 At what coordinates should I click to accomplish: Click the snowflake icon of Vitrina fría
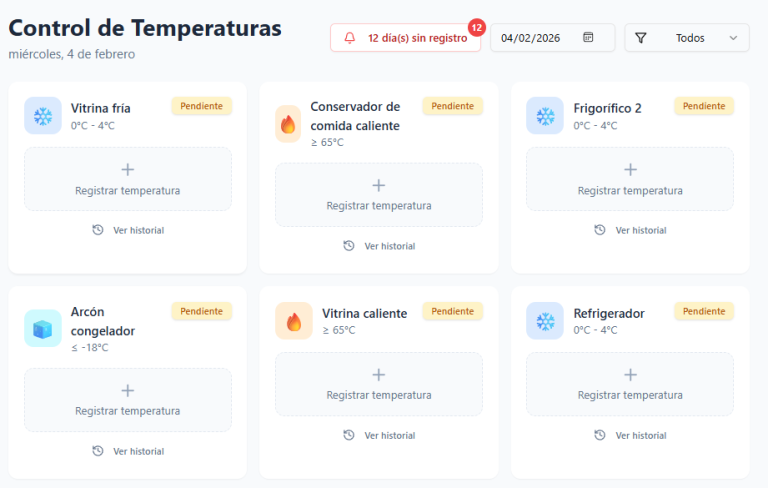(43, 116)
